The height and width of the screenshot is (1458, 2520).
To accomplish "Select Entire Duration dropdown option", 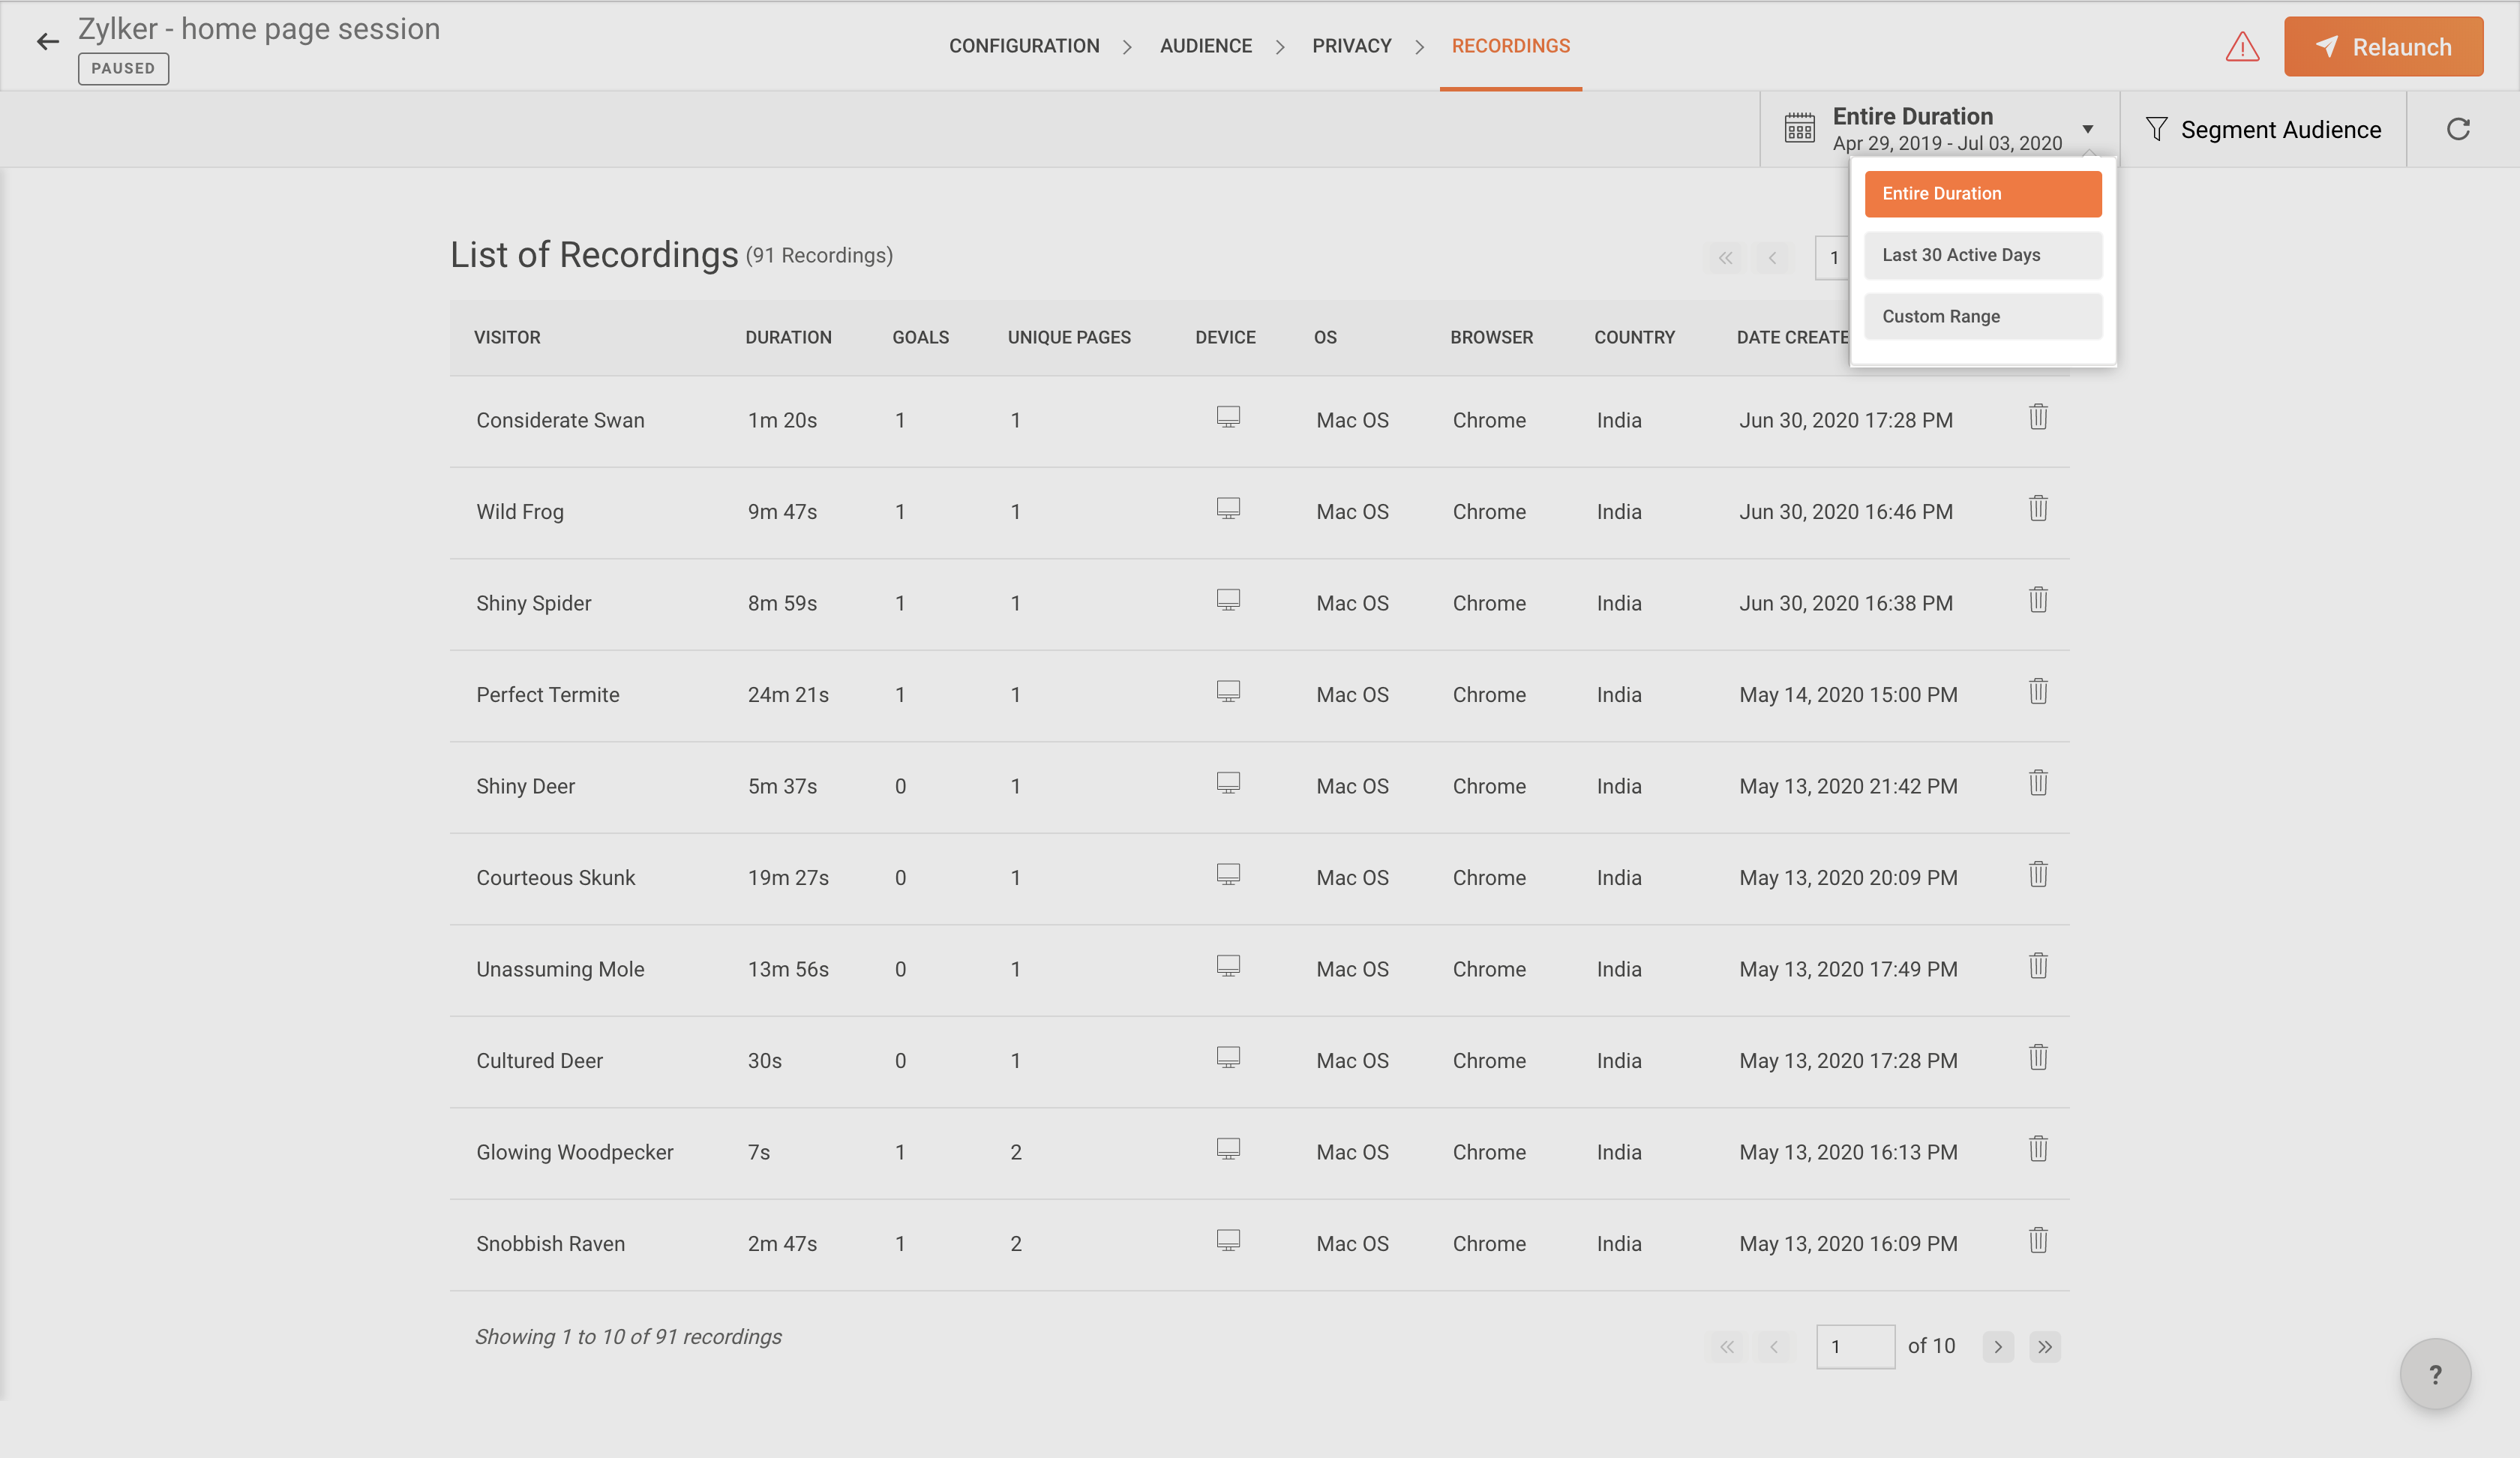I will 1982,194.
